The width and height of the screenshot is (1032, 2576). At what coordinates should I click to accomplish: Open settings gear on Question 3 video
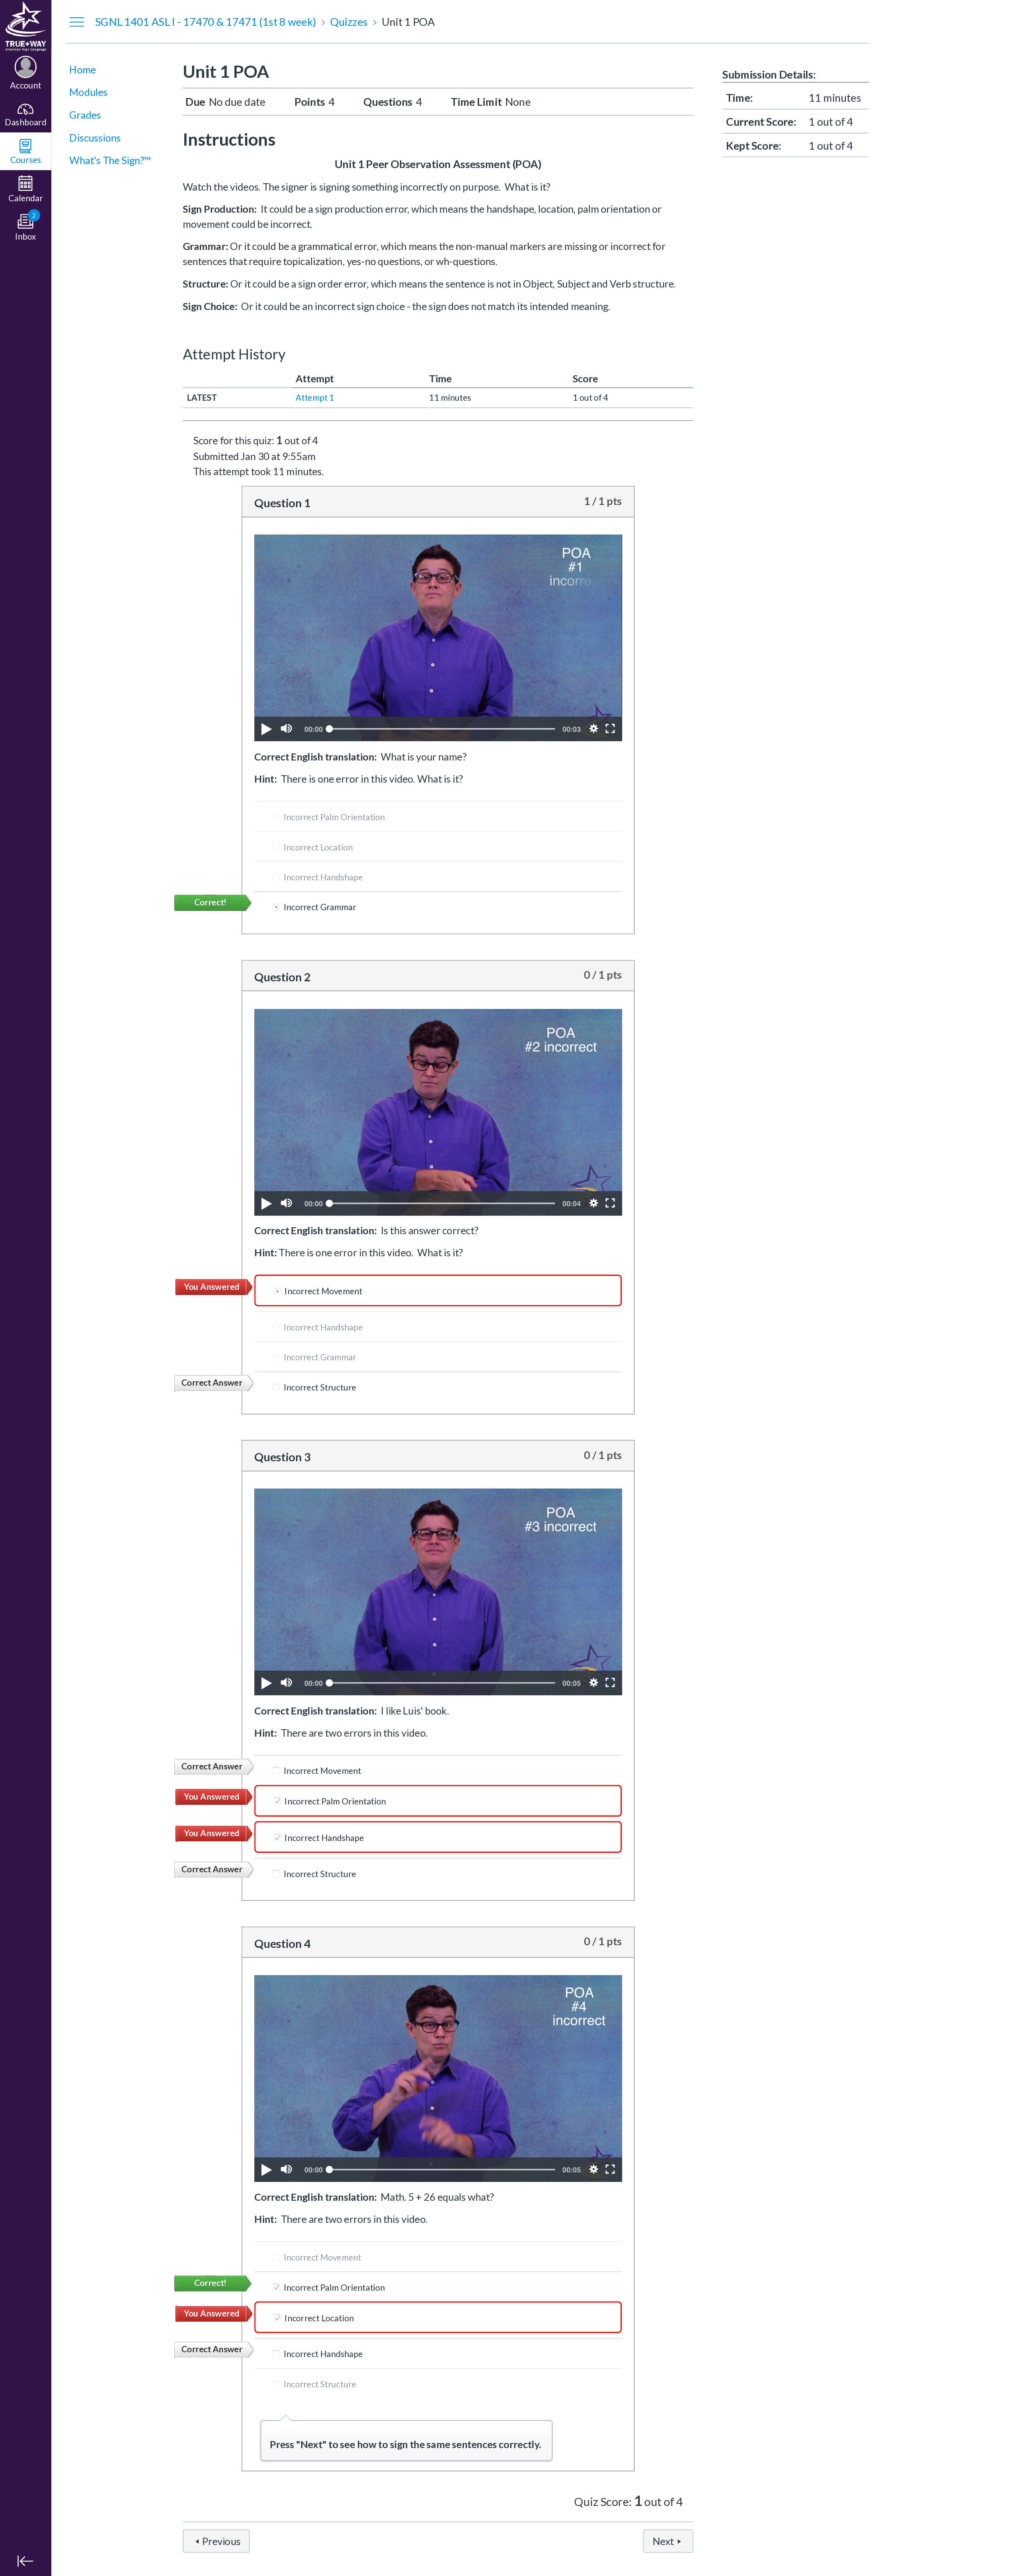coord(593,1683)
